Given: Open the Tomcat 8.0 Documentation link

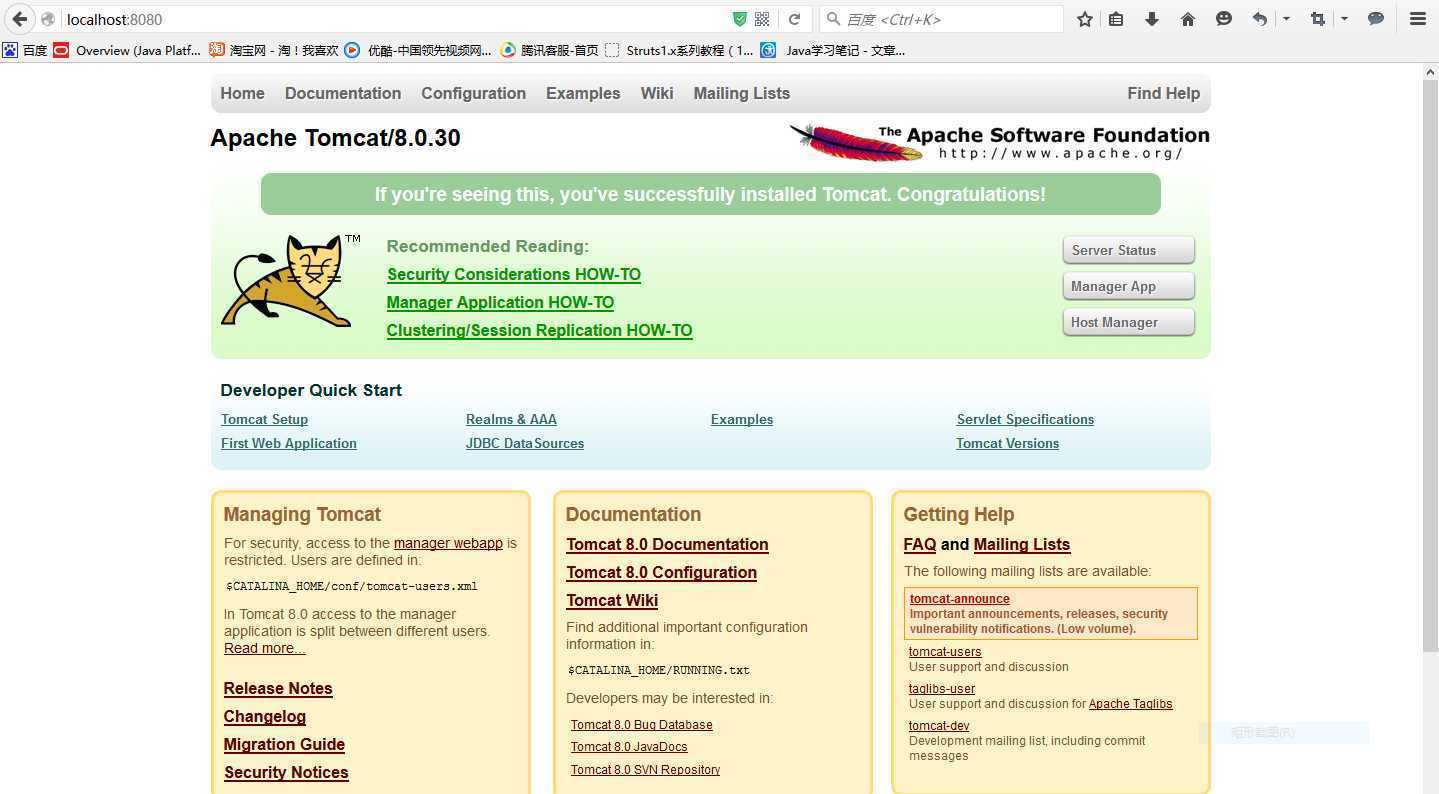Looking at the screenshot, I should tap(667, 544).
